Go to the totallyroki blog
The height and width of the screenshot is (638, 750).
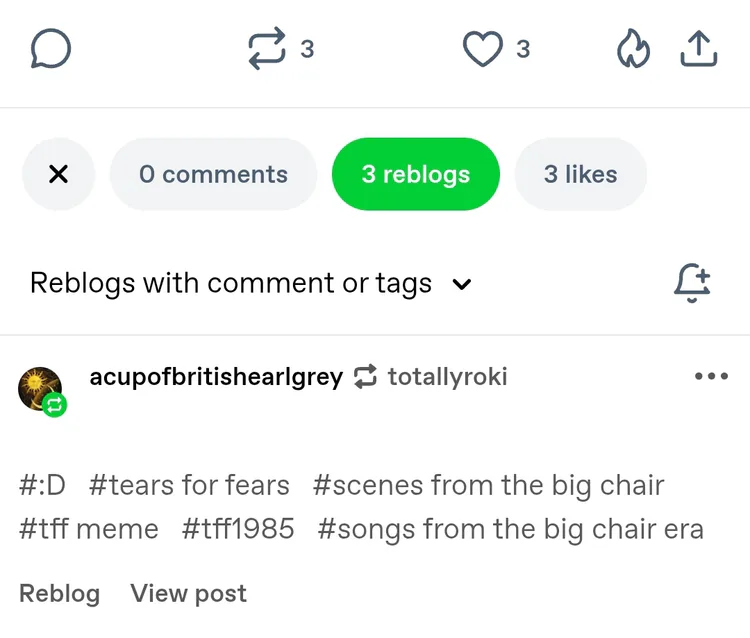[x=447, y=377]
